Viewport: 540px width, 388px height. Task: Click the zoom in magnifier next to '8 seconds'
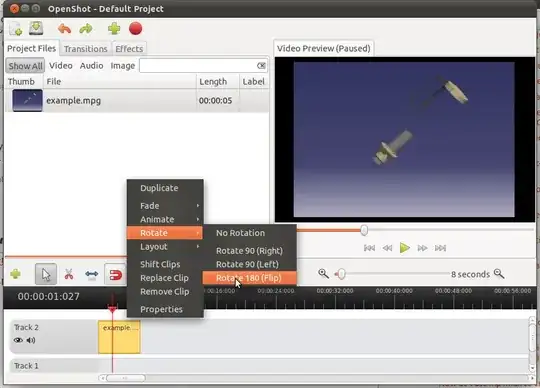point(499,274)
